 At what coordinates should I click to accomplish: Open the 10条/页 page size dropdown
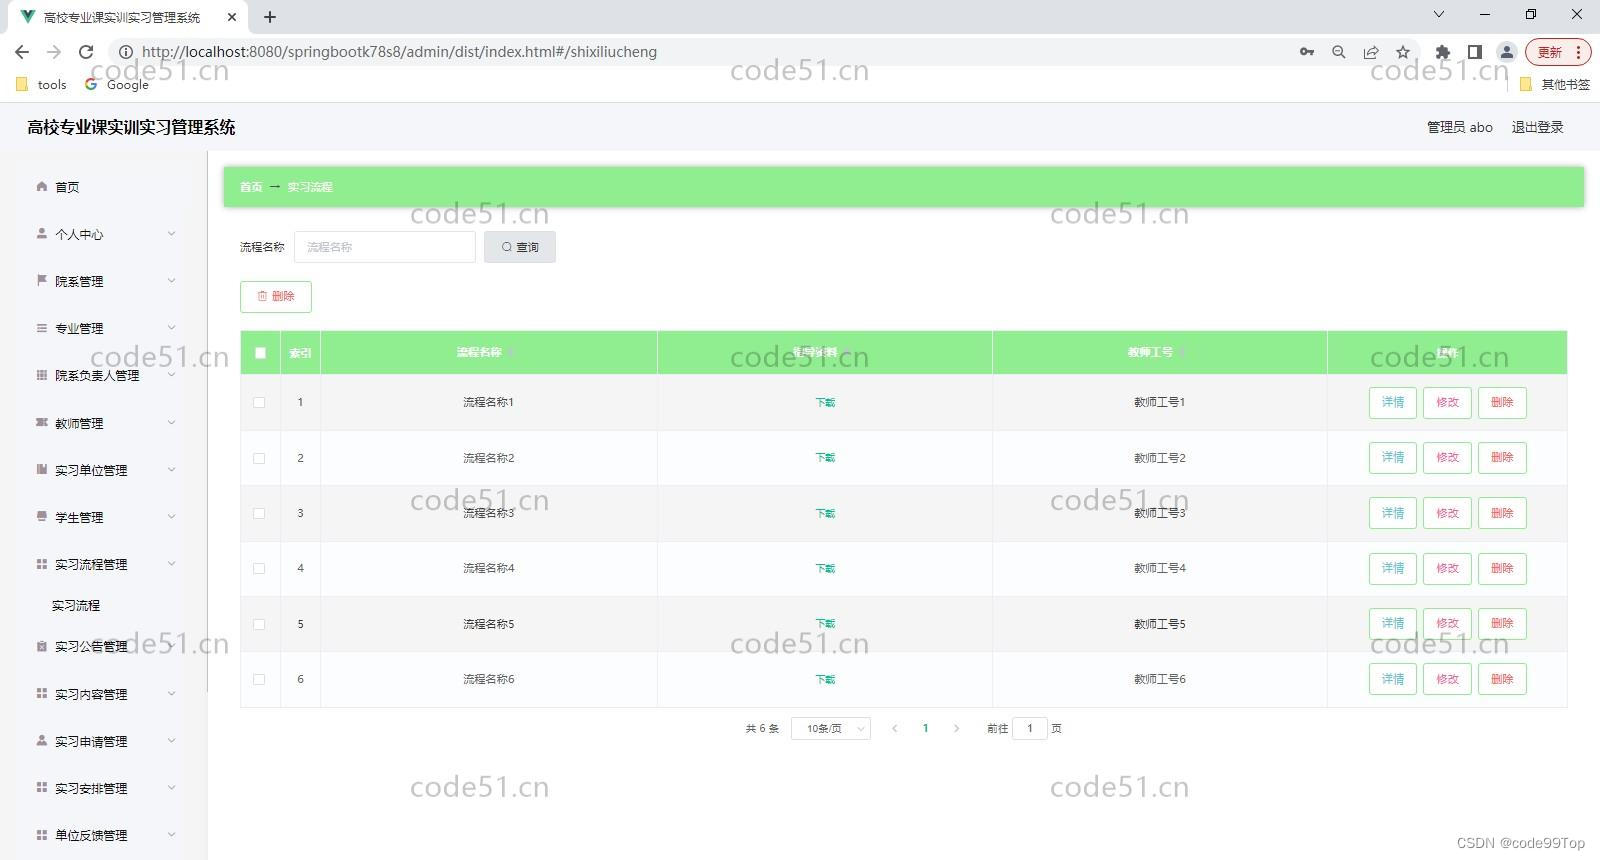830,728
